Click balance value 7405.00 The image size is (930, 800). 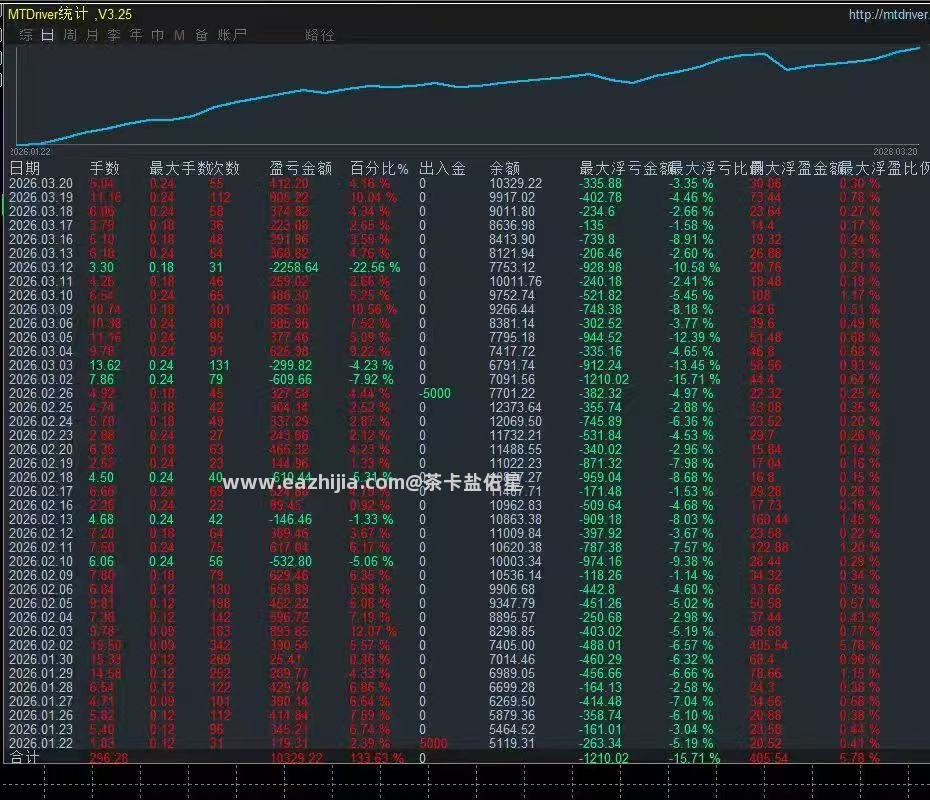coord(512,645)
